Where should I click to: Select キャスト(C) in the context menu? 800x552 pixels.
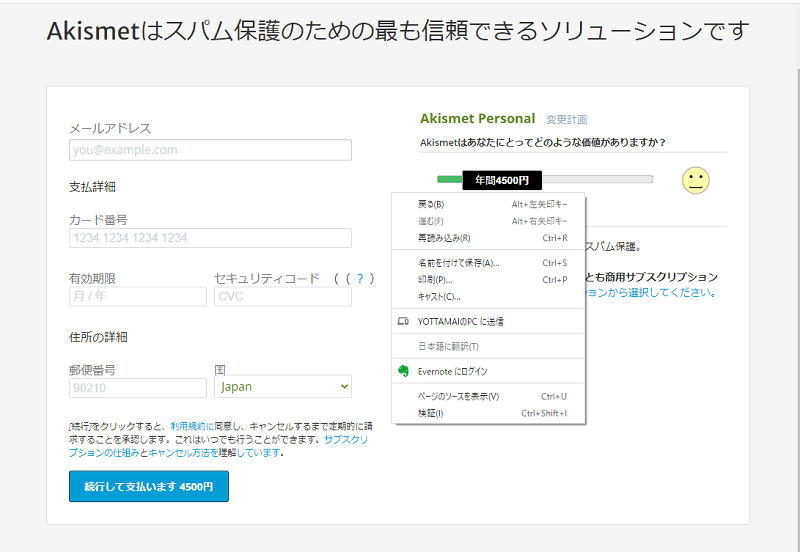[x=439, y=297]
